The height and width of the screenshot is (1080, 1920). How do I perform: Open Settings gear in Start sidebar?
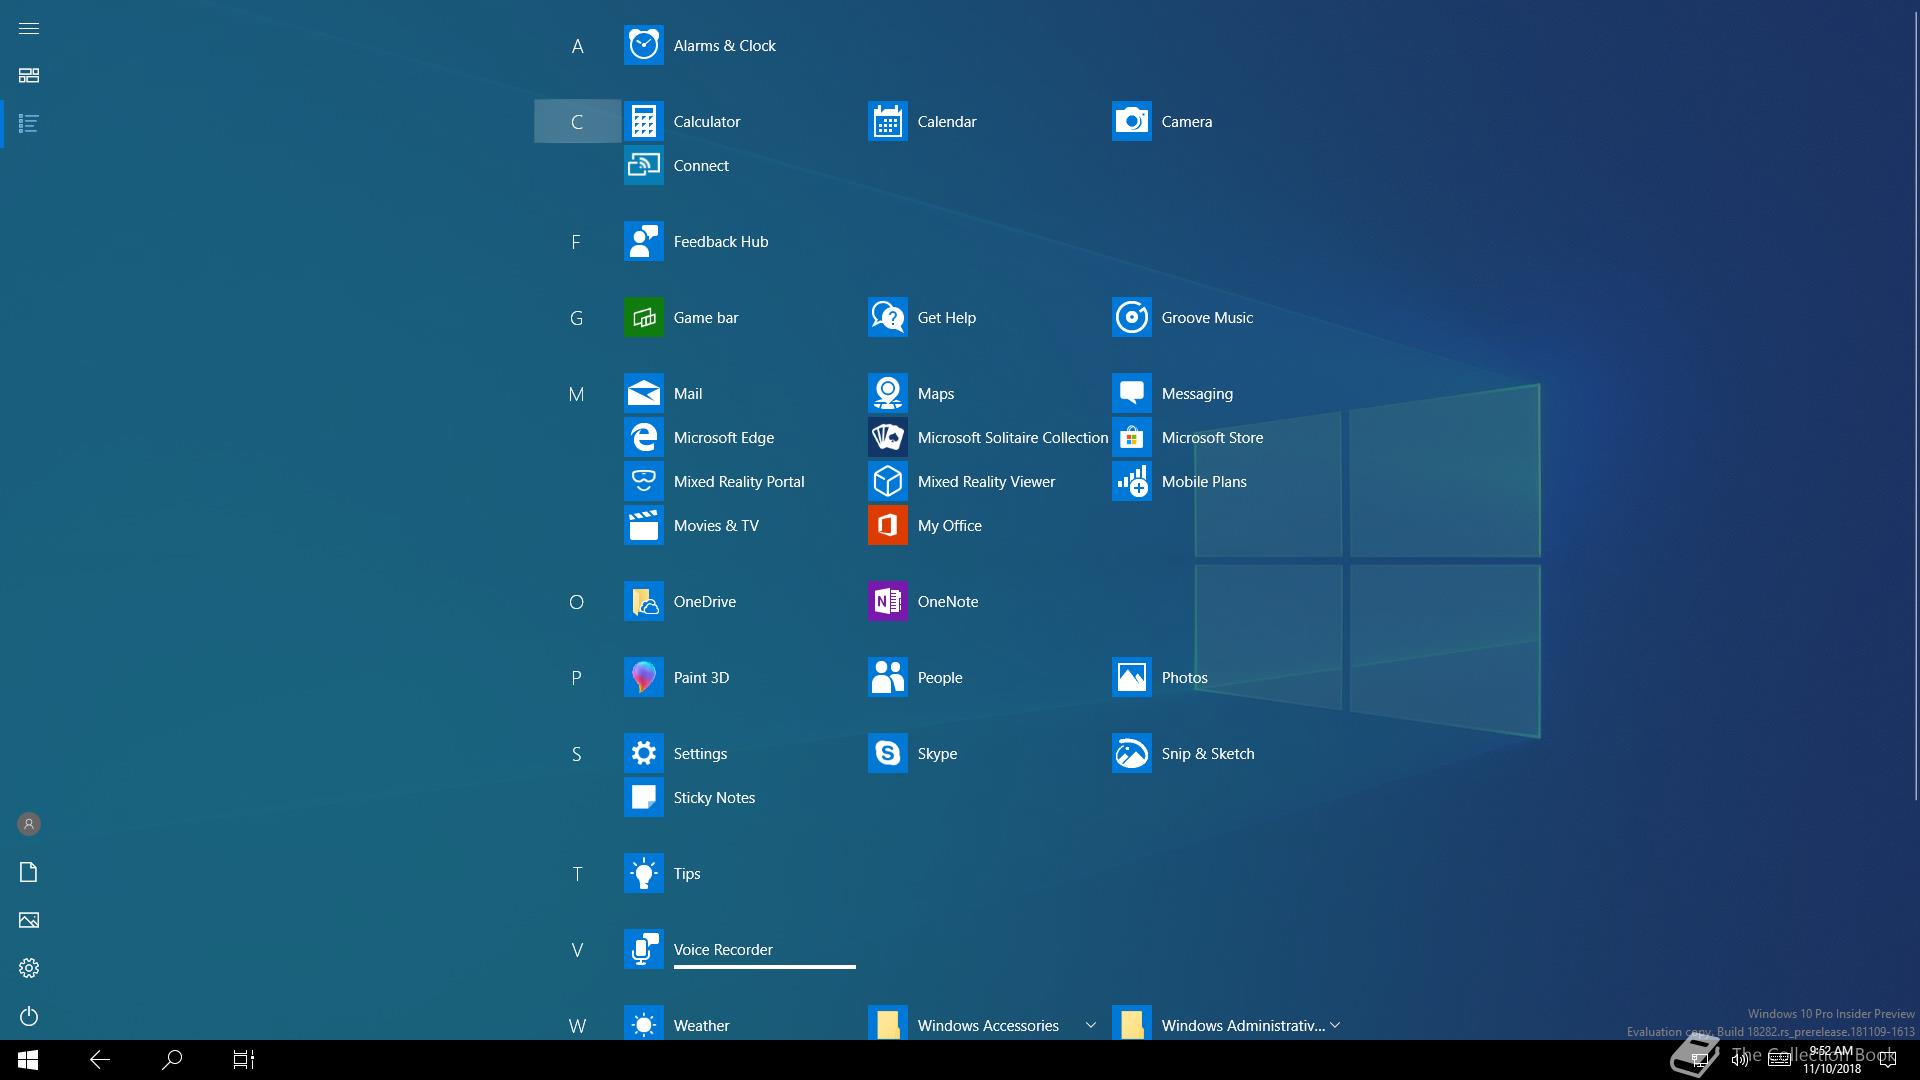tap(29, 968)
